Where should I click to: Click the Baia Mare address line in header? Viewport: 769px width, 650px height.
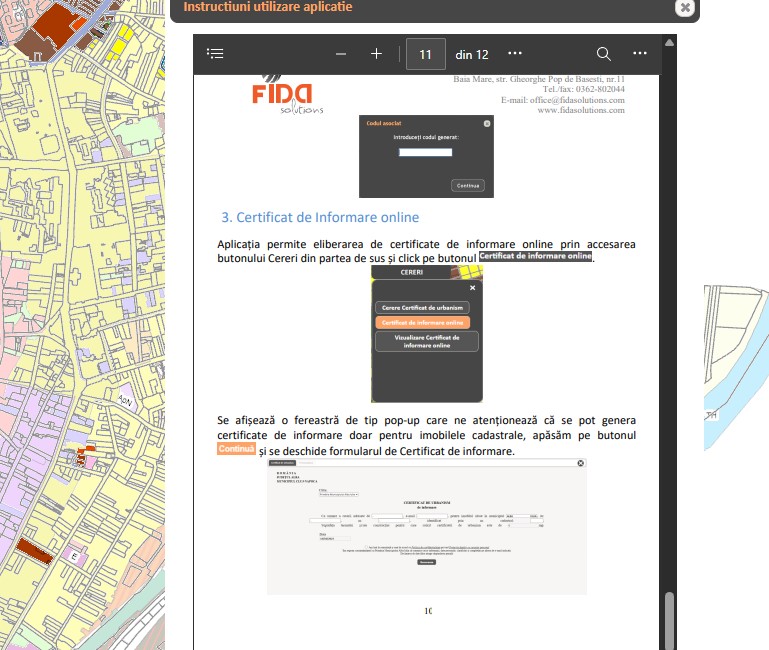click(539, 79)
